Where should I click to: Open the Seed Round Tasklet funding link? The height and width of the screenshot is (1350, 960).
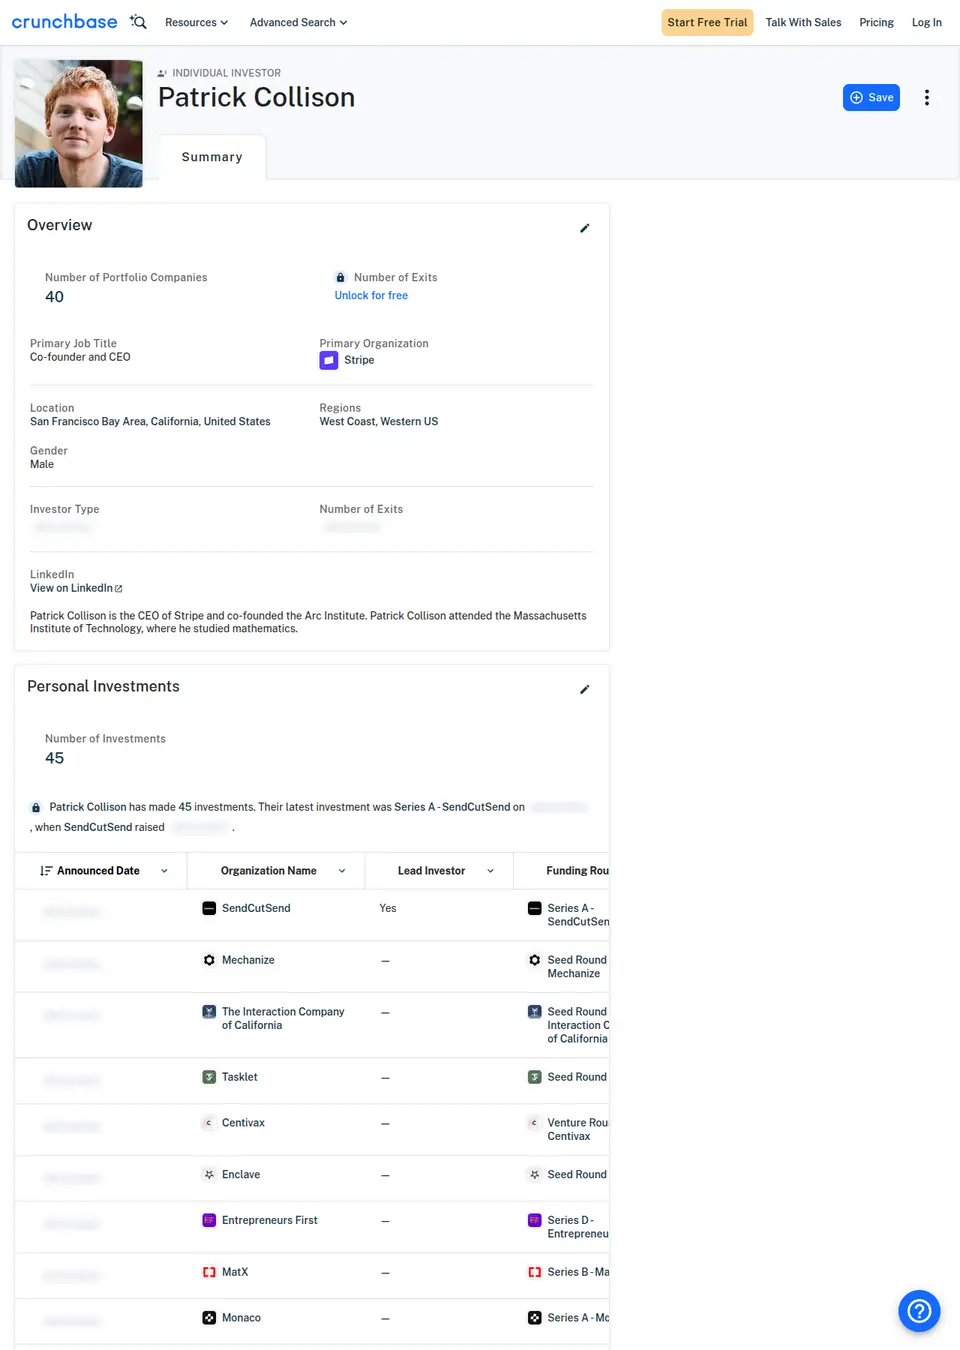coord(577,1077)
